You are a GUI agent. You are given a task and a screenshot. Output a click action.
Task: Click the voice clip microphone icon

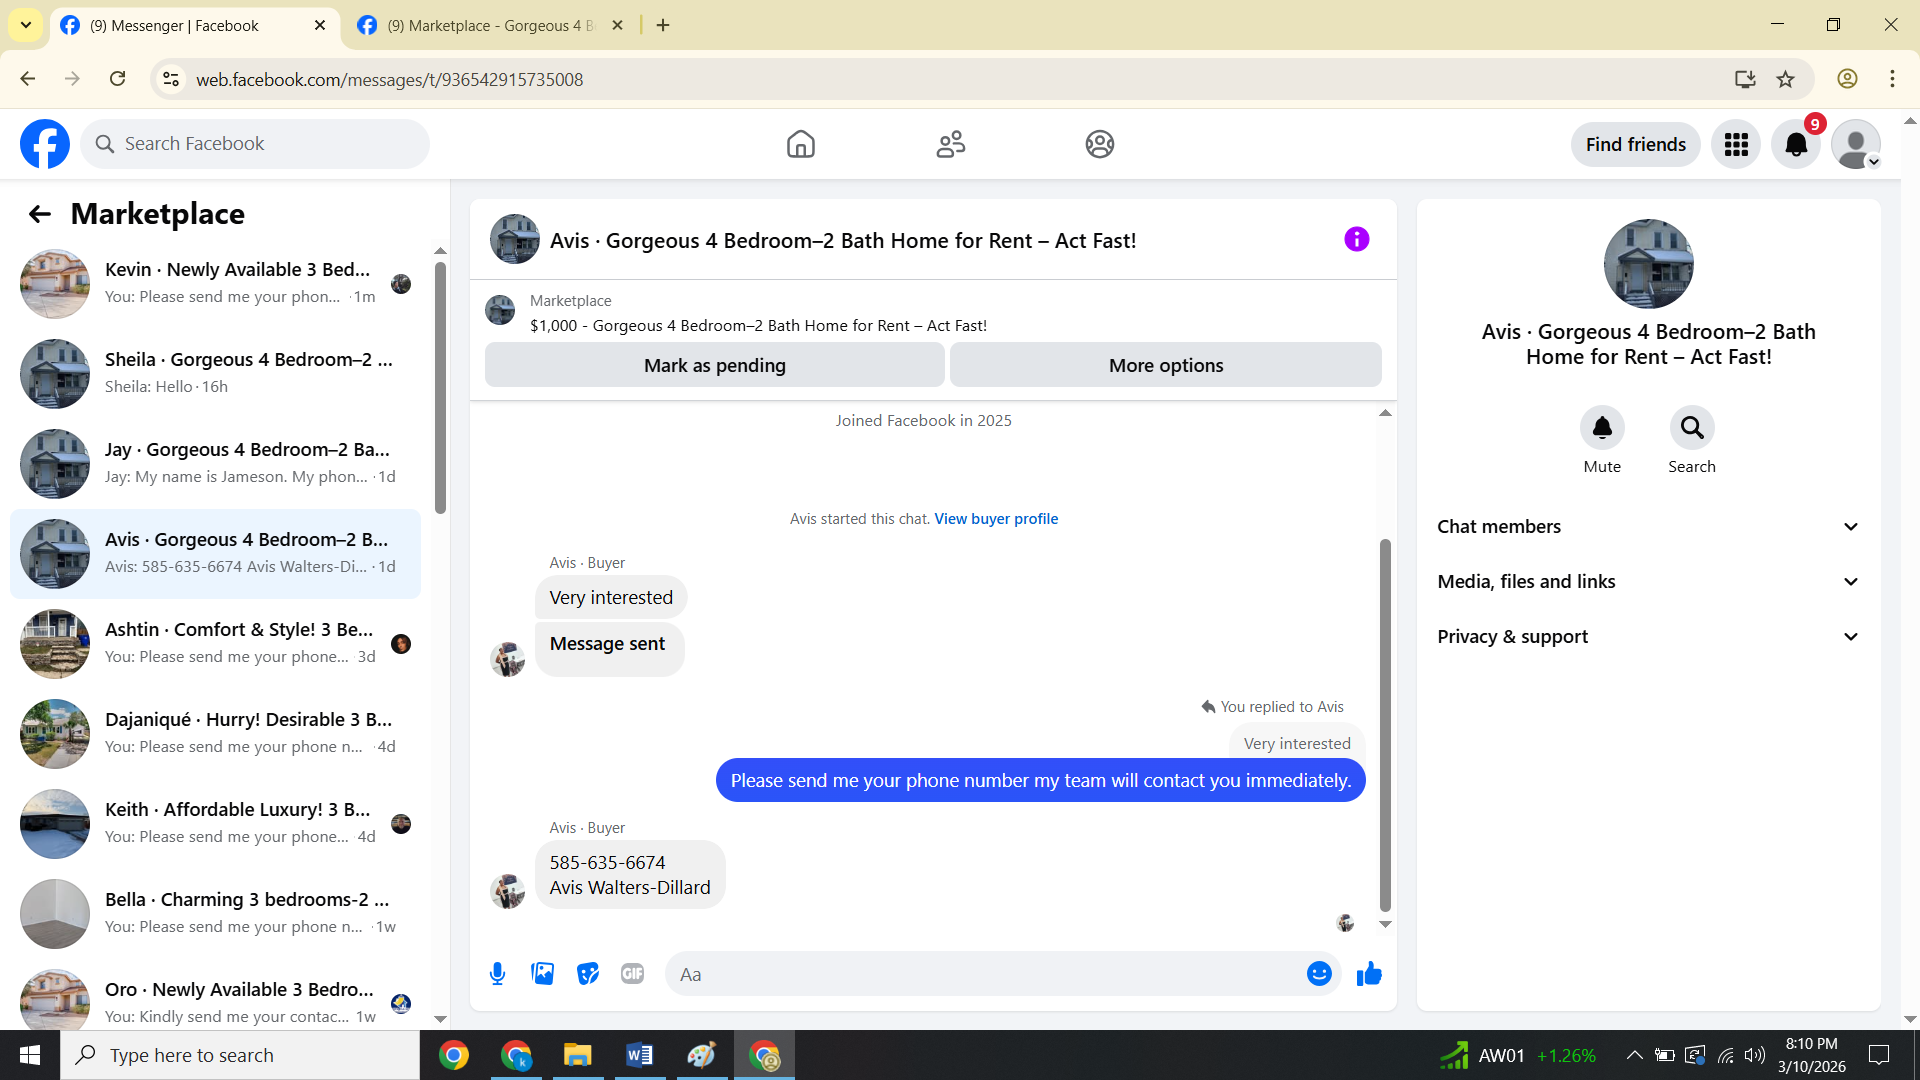point(497,974)
